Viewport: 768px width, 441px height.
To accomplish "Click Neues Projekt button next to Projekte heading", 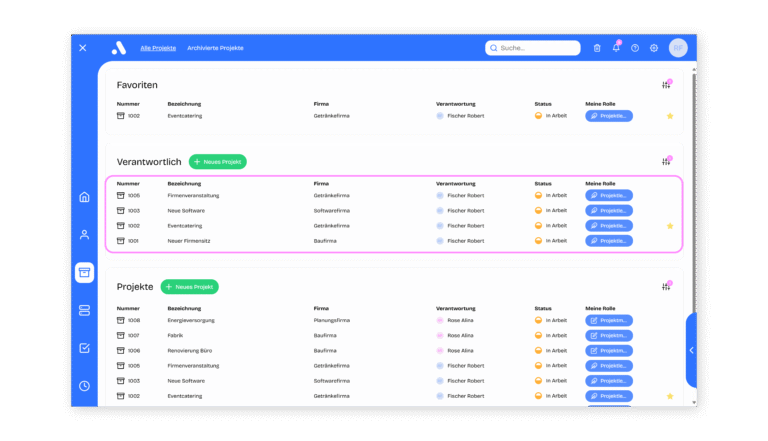I will [189, 287].
